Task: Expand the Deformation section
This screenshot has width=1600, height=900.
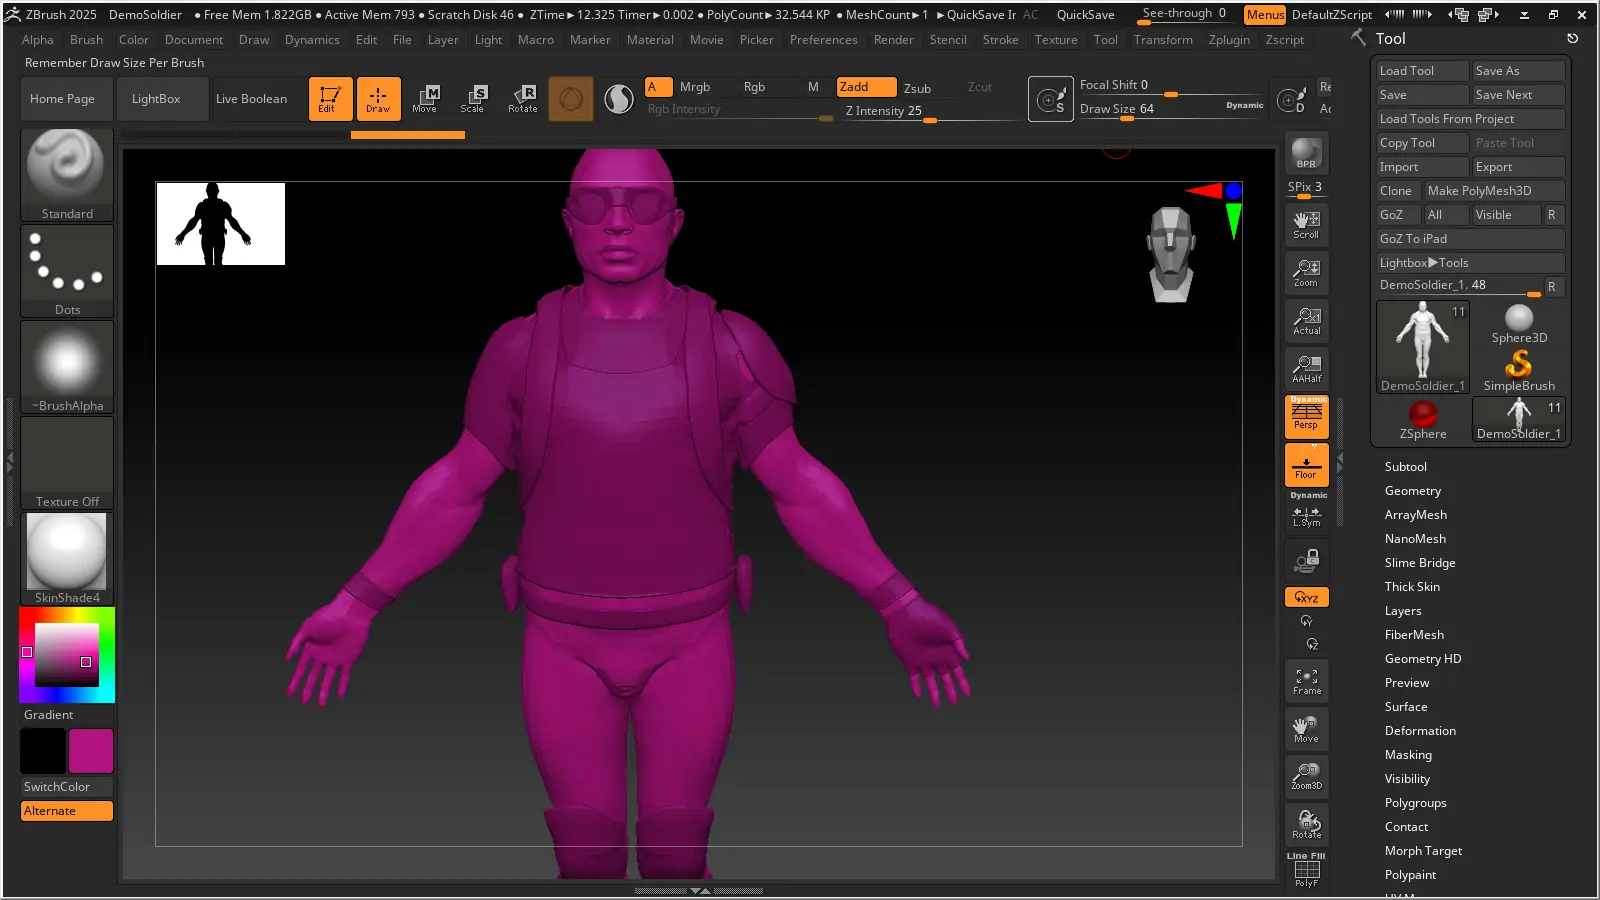Action: click(x=1419, y=731)
